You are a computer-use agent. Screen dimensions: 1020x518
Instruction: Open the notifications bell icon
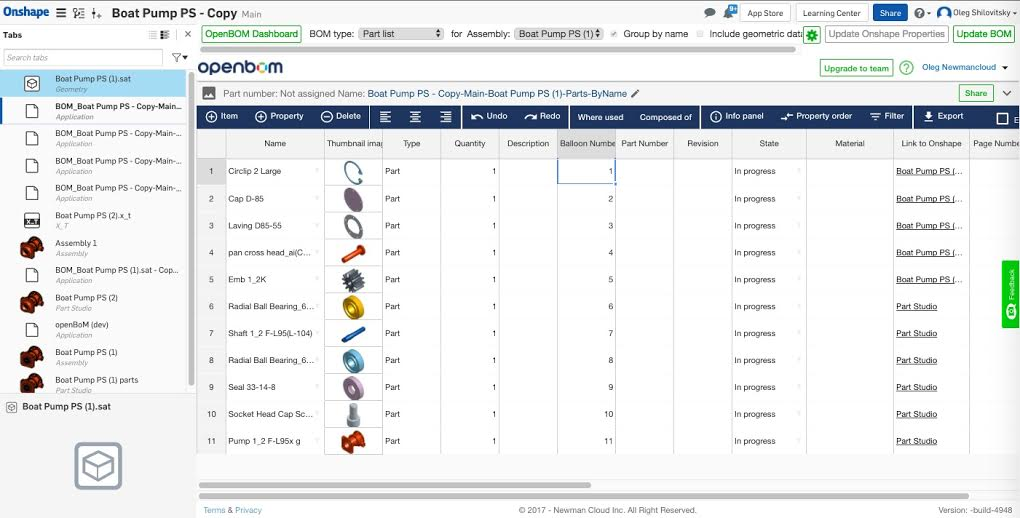[x=730, y=12]
